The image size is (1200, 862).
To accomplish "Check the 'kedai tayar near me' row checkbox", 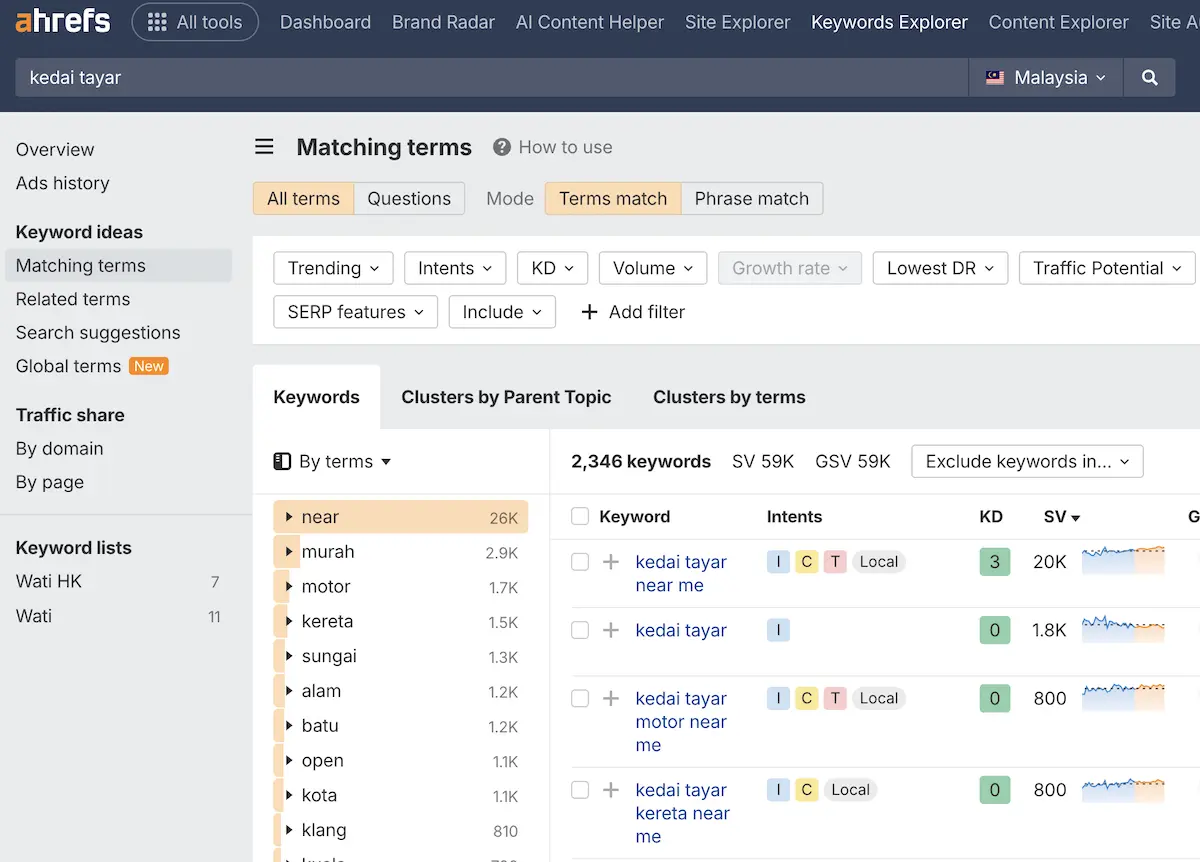I will (x=580, y=562).
